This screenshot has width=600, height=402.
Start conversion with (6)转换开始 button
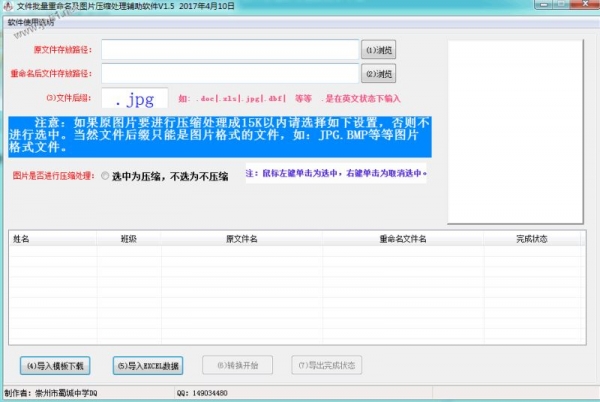pos(236,365)
